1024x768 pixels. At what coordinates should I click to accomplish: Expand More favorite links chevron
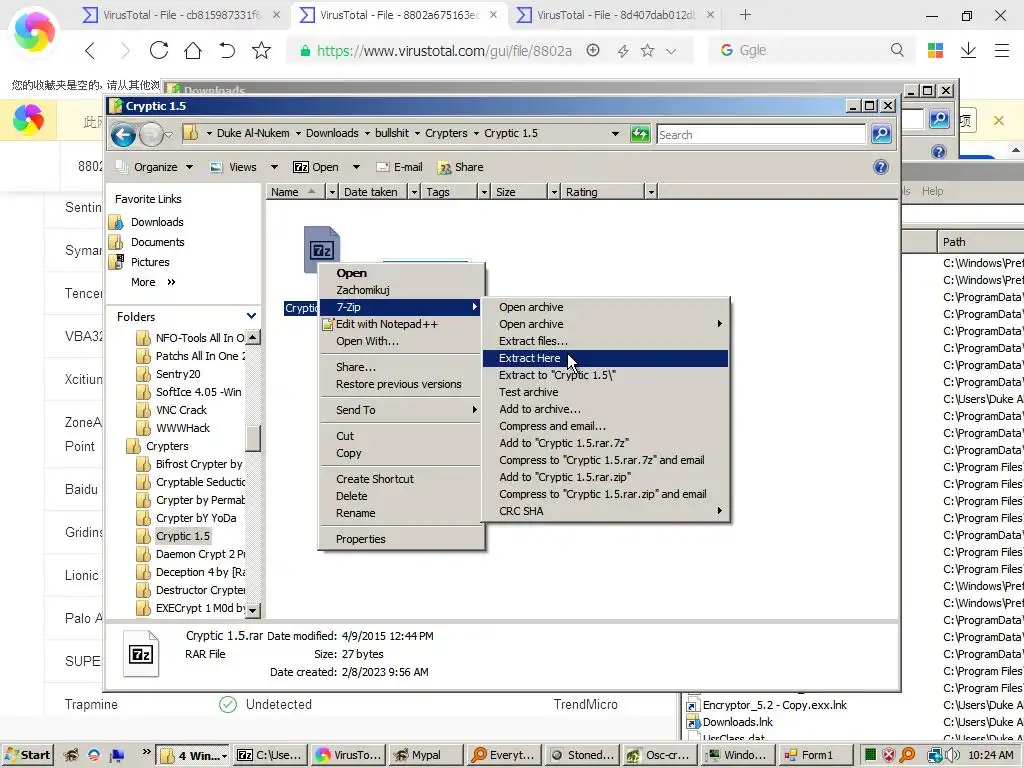click(171, 282)
